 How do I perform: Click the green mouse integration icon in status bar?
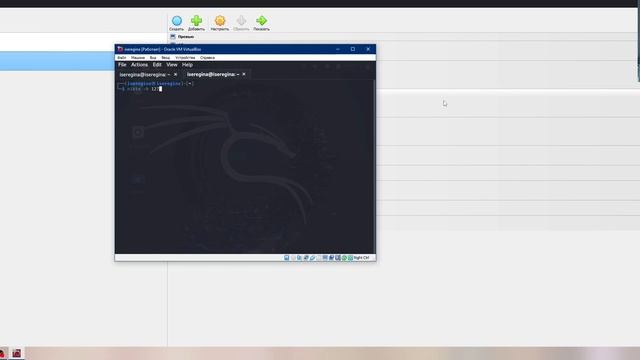pos(344,258)
